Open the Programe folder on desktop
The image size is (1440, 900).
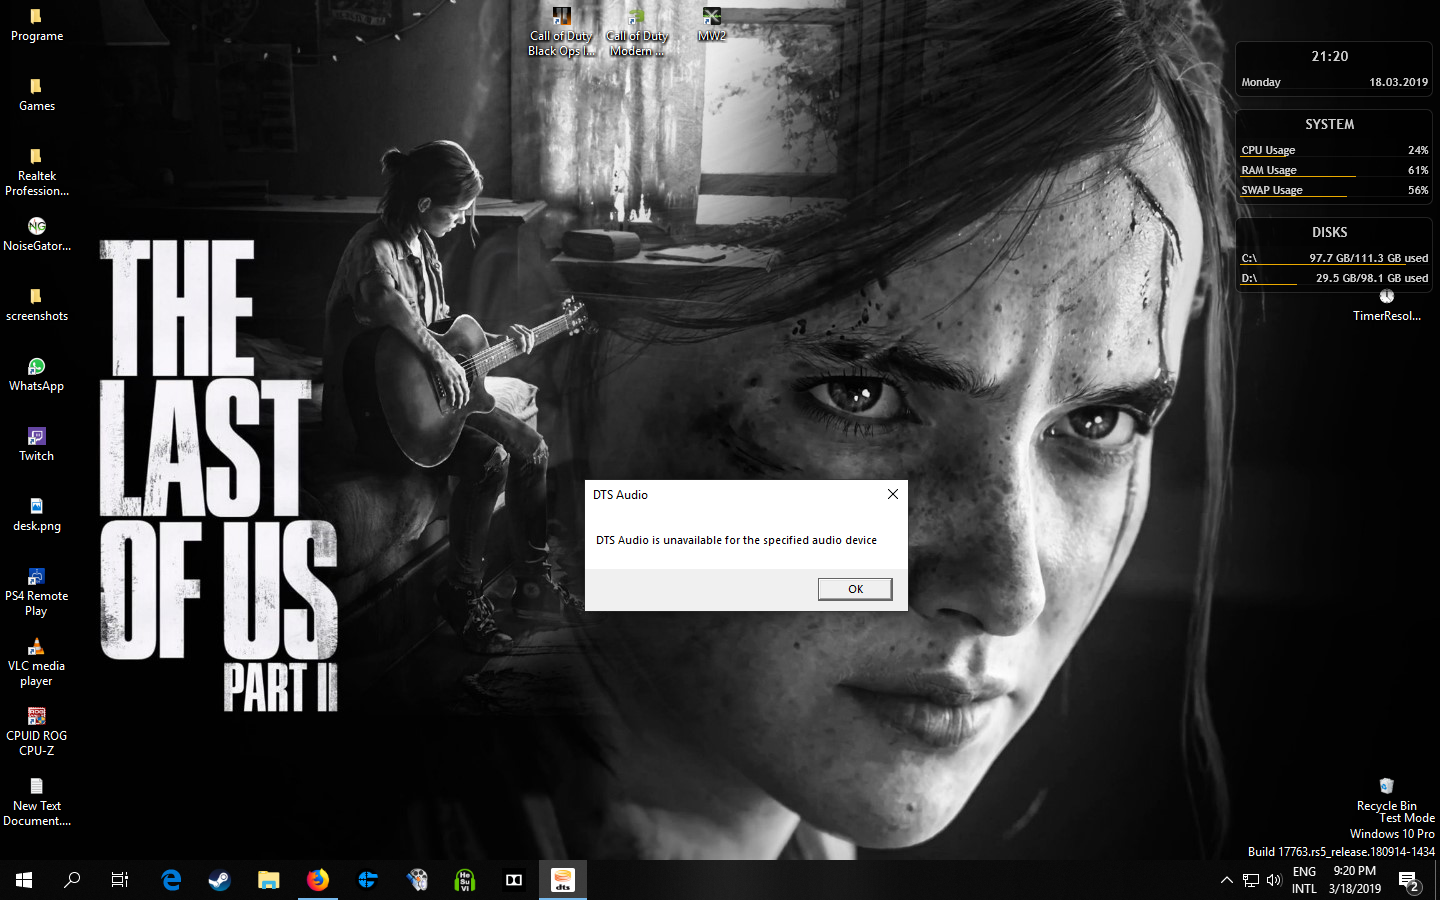coord(37,25)
